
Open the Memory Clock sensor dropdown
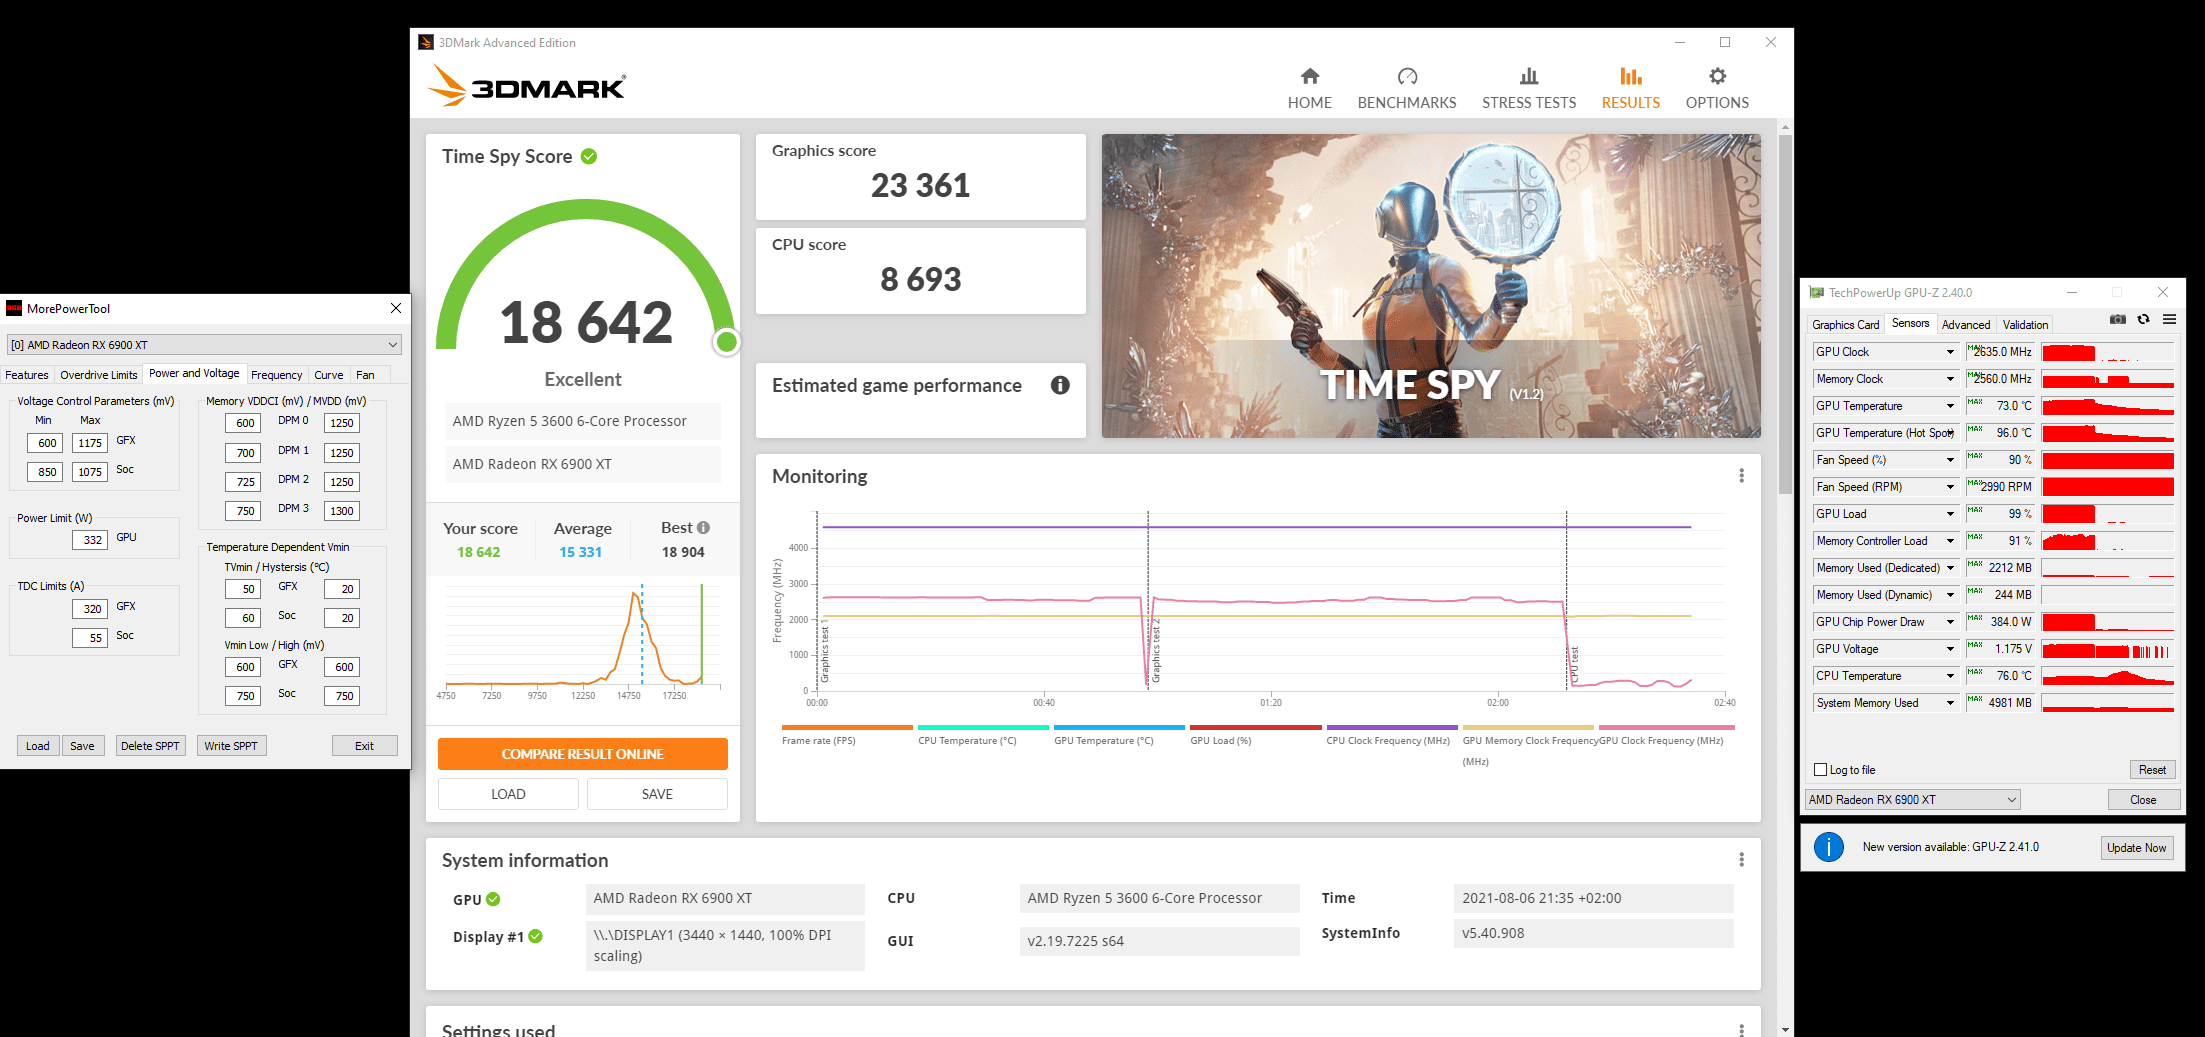(x=1949, y=379)
